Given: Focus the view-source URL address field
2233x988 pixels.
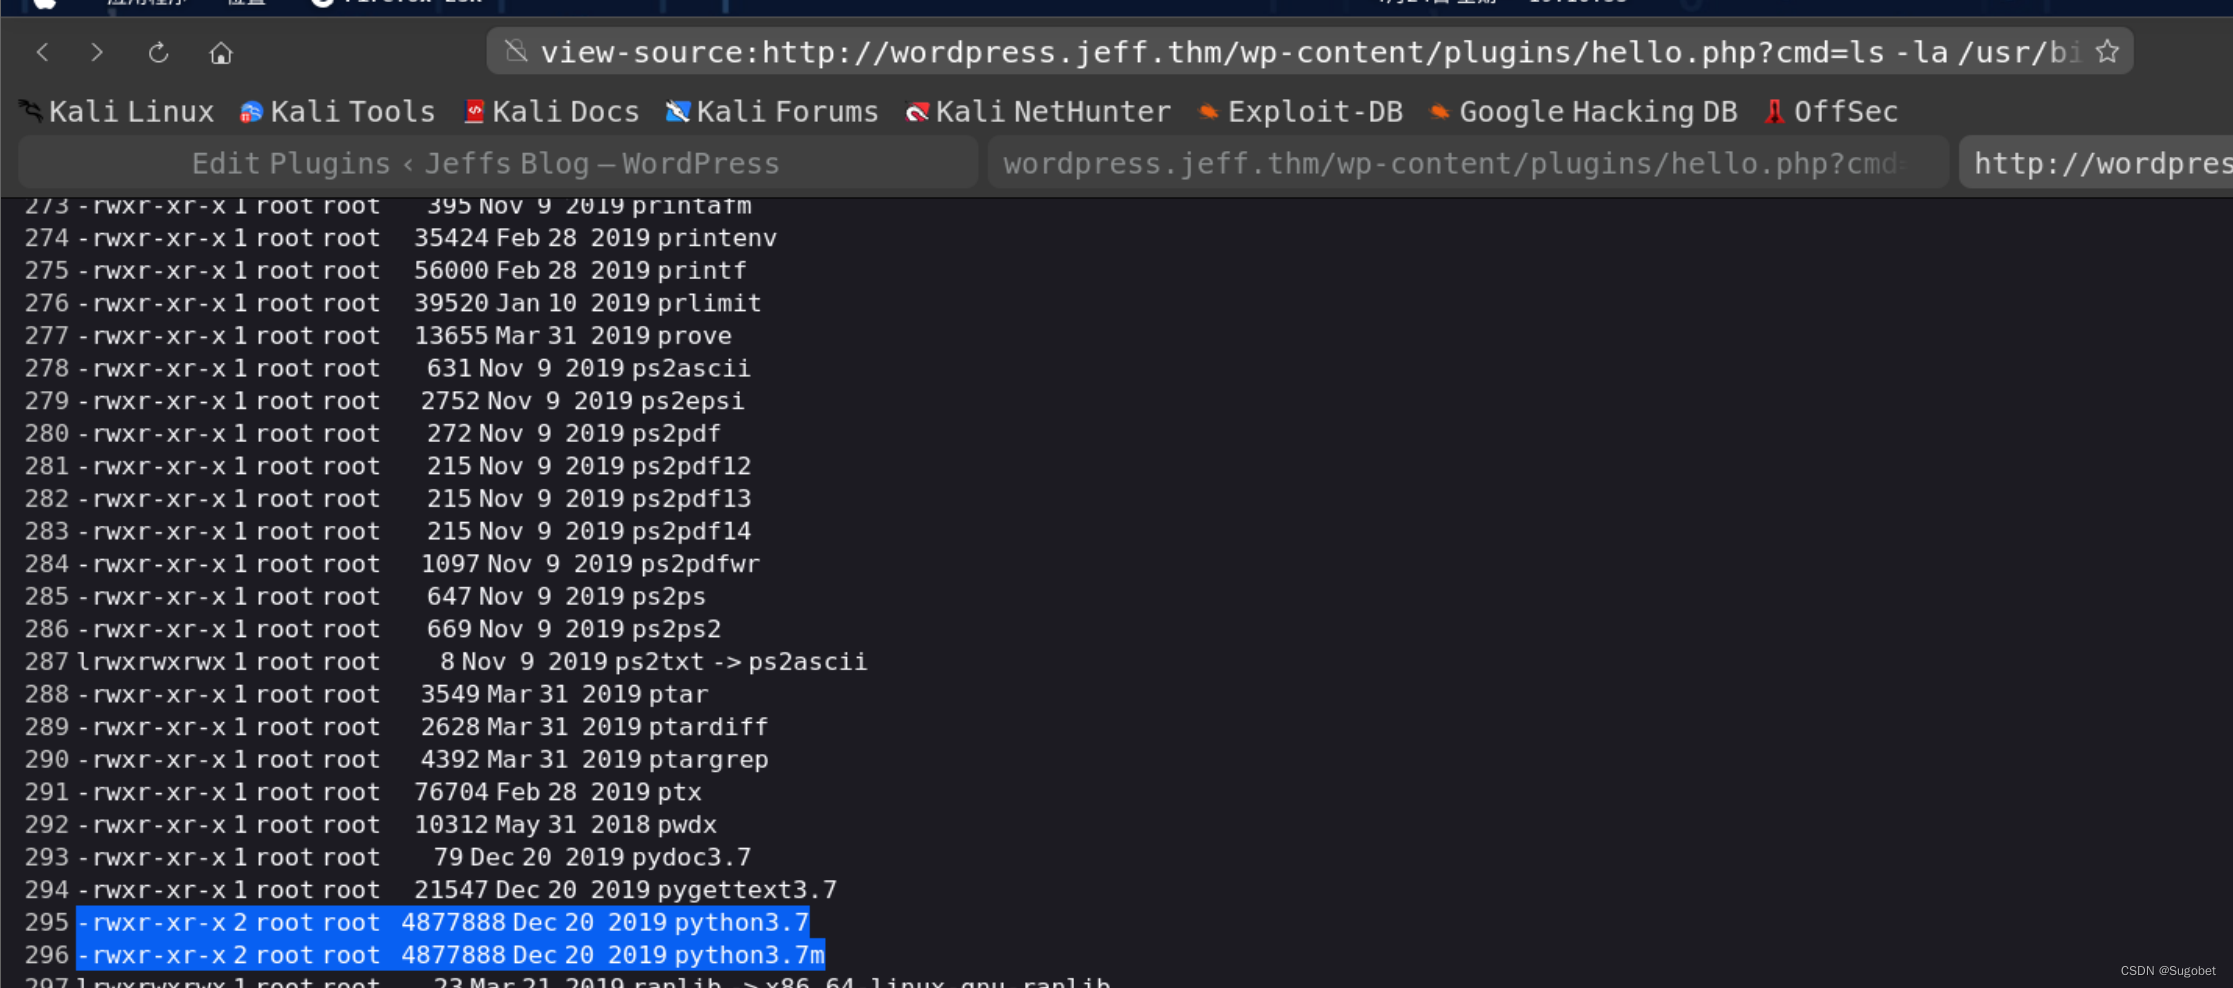Looking at the screenshot, I should point(1310,51).
